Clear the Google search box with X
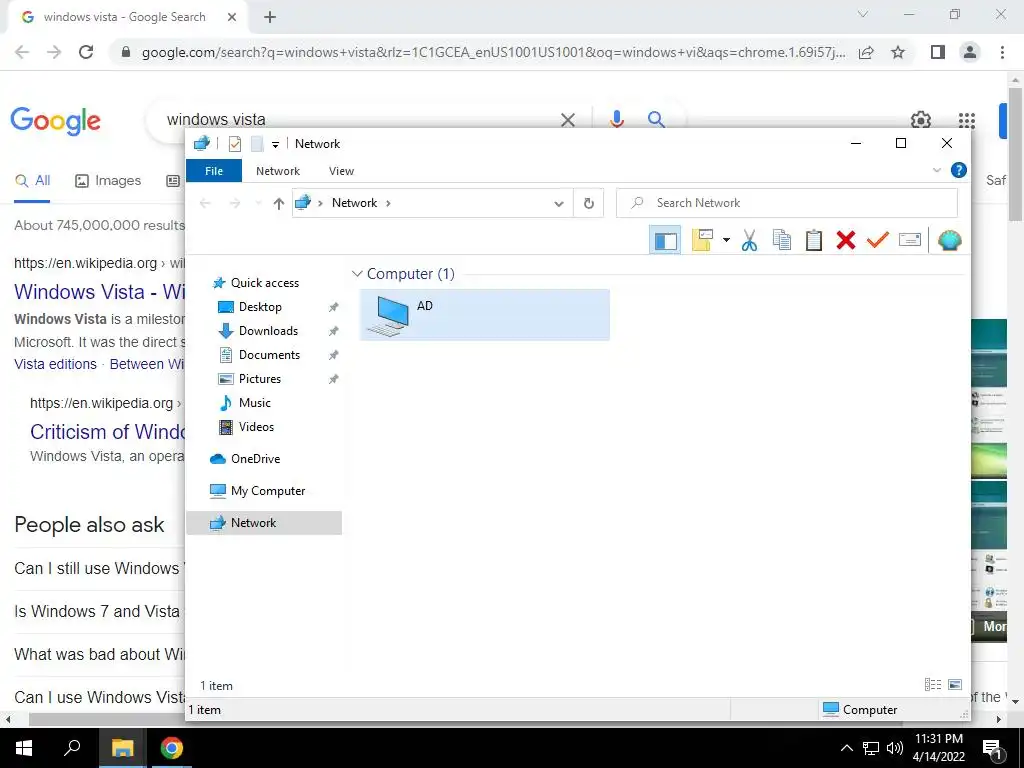Image resolution: width=1024 pixels, height=768 pixels. pyautogui.click(x=568, y=120)
